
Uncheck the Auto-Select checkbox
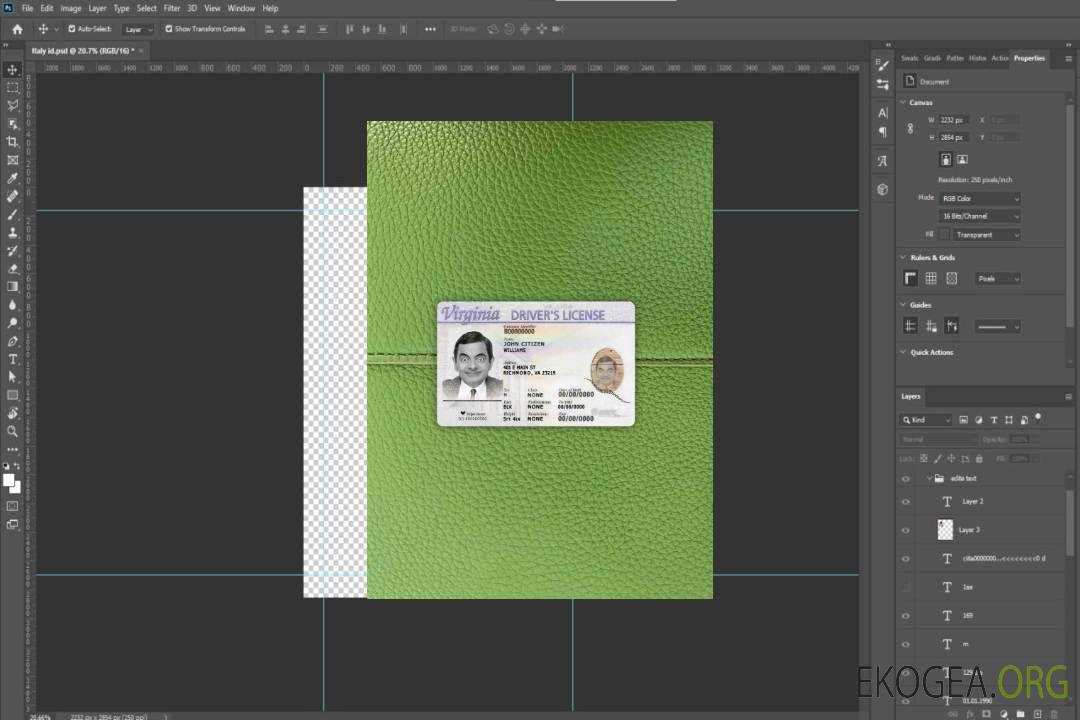point(72,29)
